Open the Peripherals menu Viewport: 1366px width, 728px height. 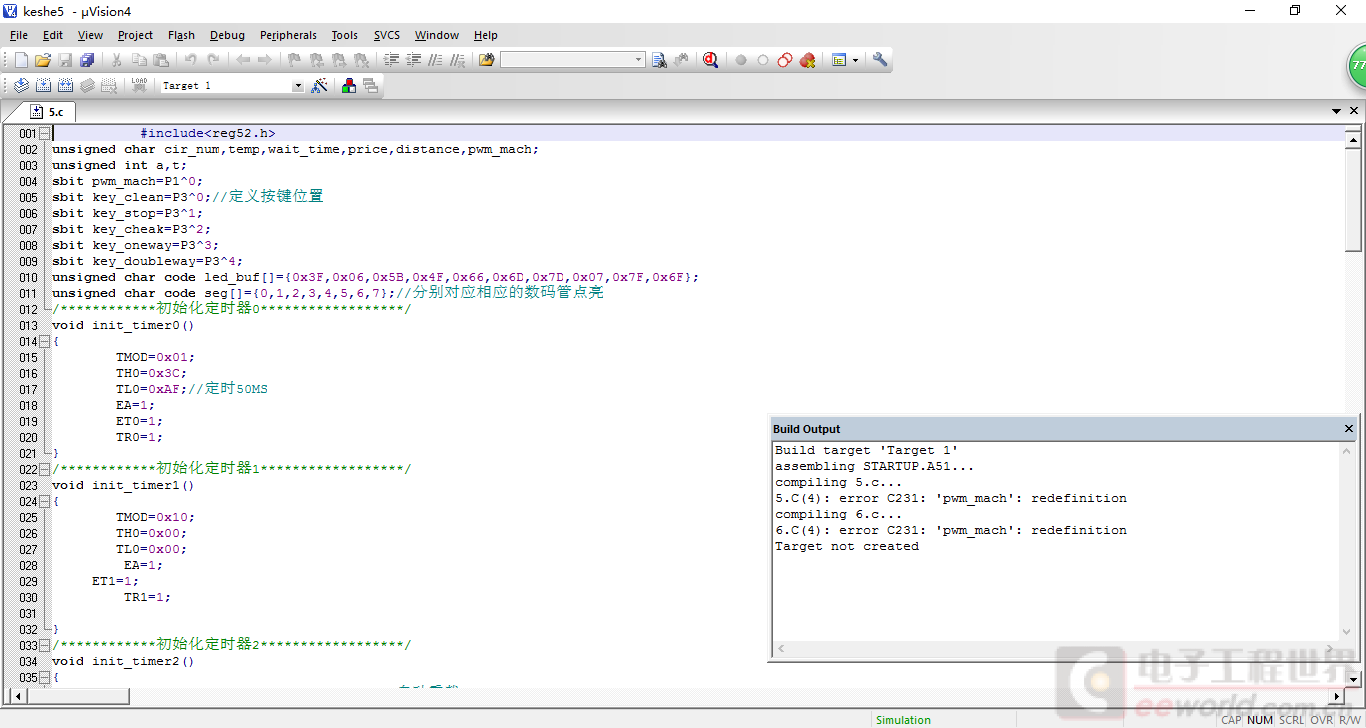pos(288,35)
